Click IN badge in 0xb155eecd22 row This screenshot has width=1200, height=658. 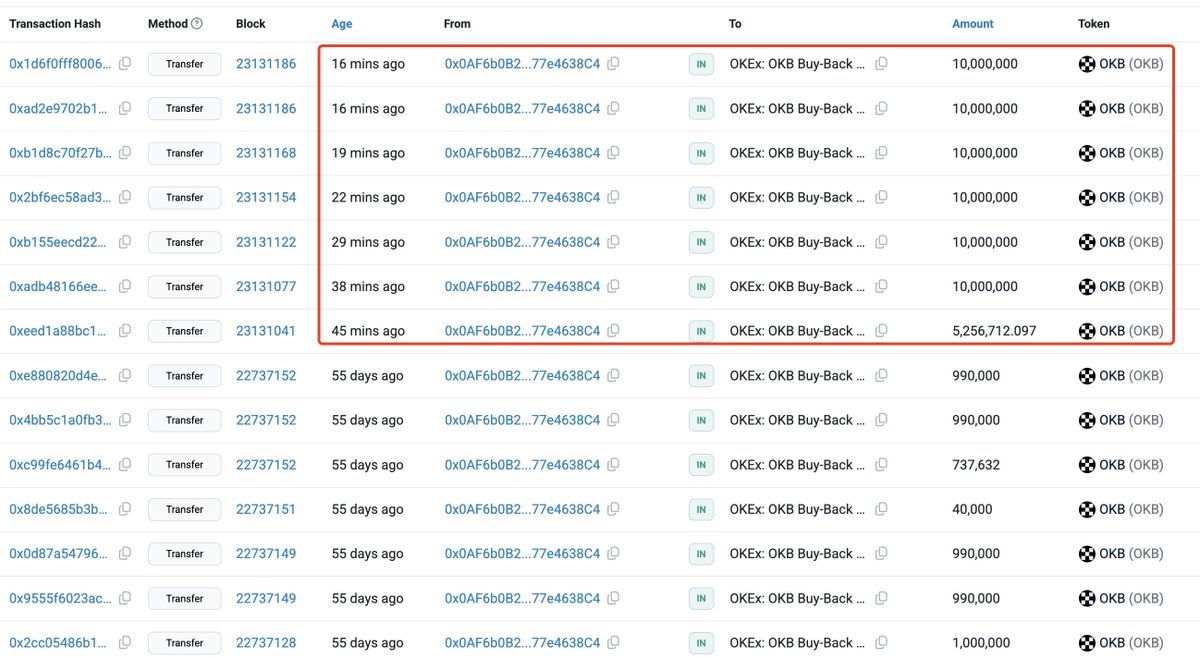pyautogui.click(x=701, y=242)
